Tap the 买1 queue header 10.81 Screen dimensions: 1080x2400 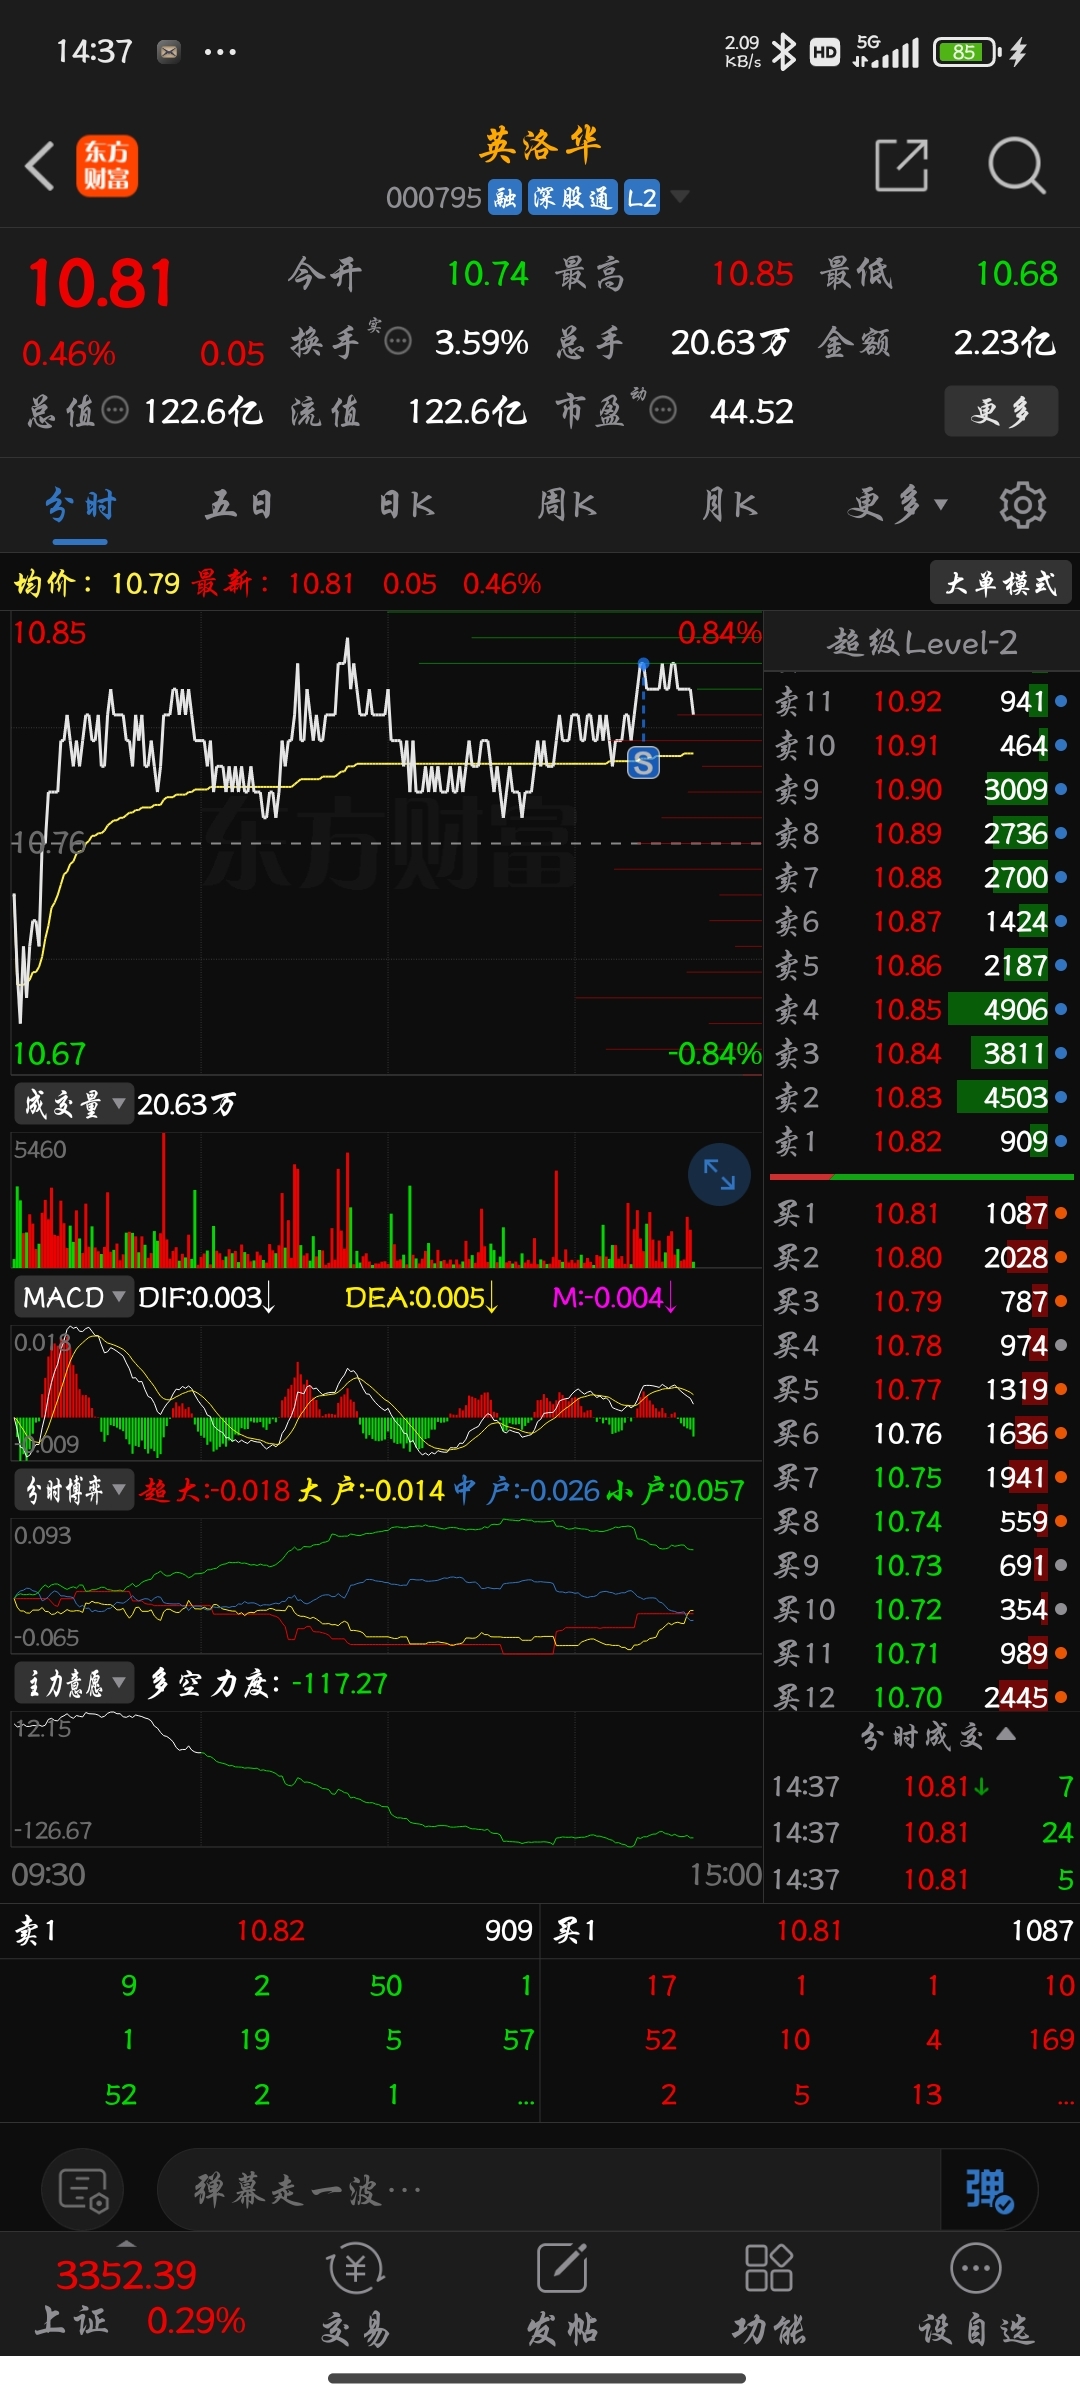click(x=811, y=1930)
